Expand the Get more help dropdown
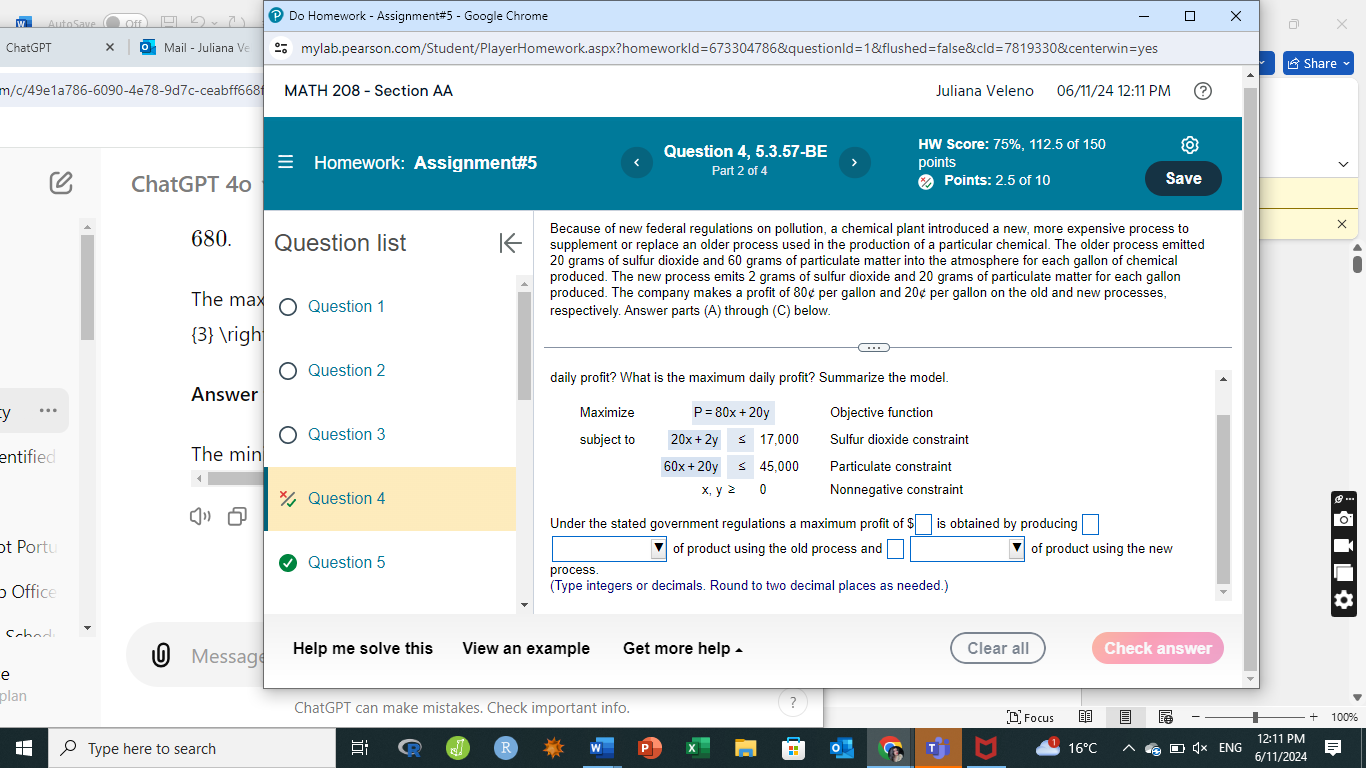 click(x=683, y=648)
